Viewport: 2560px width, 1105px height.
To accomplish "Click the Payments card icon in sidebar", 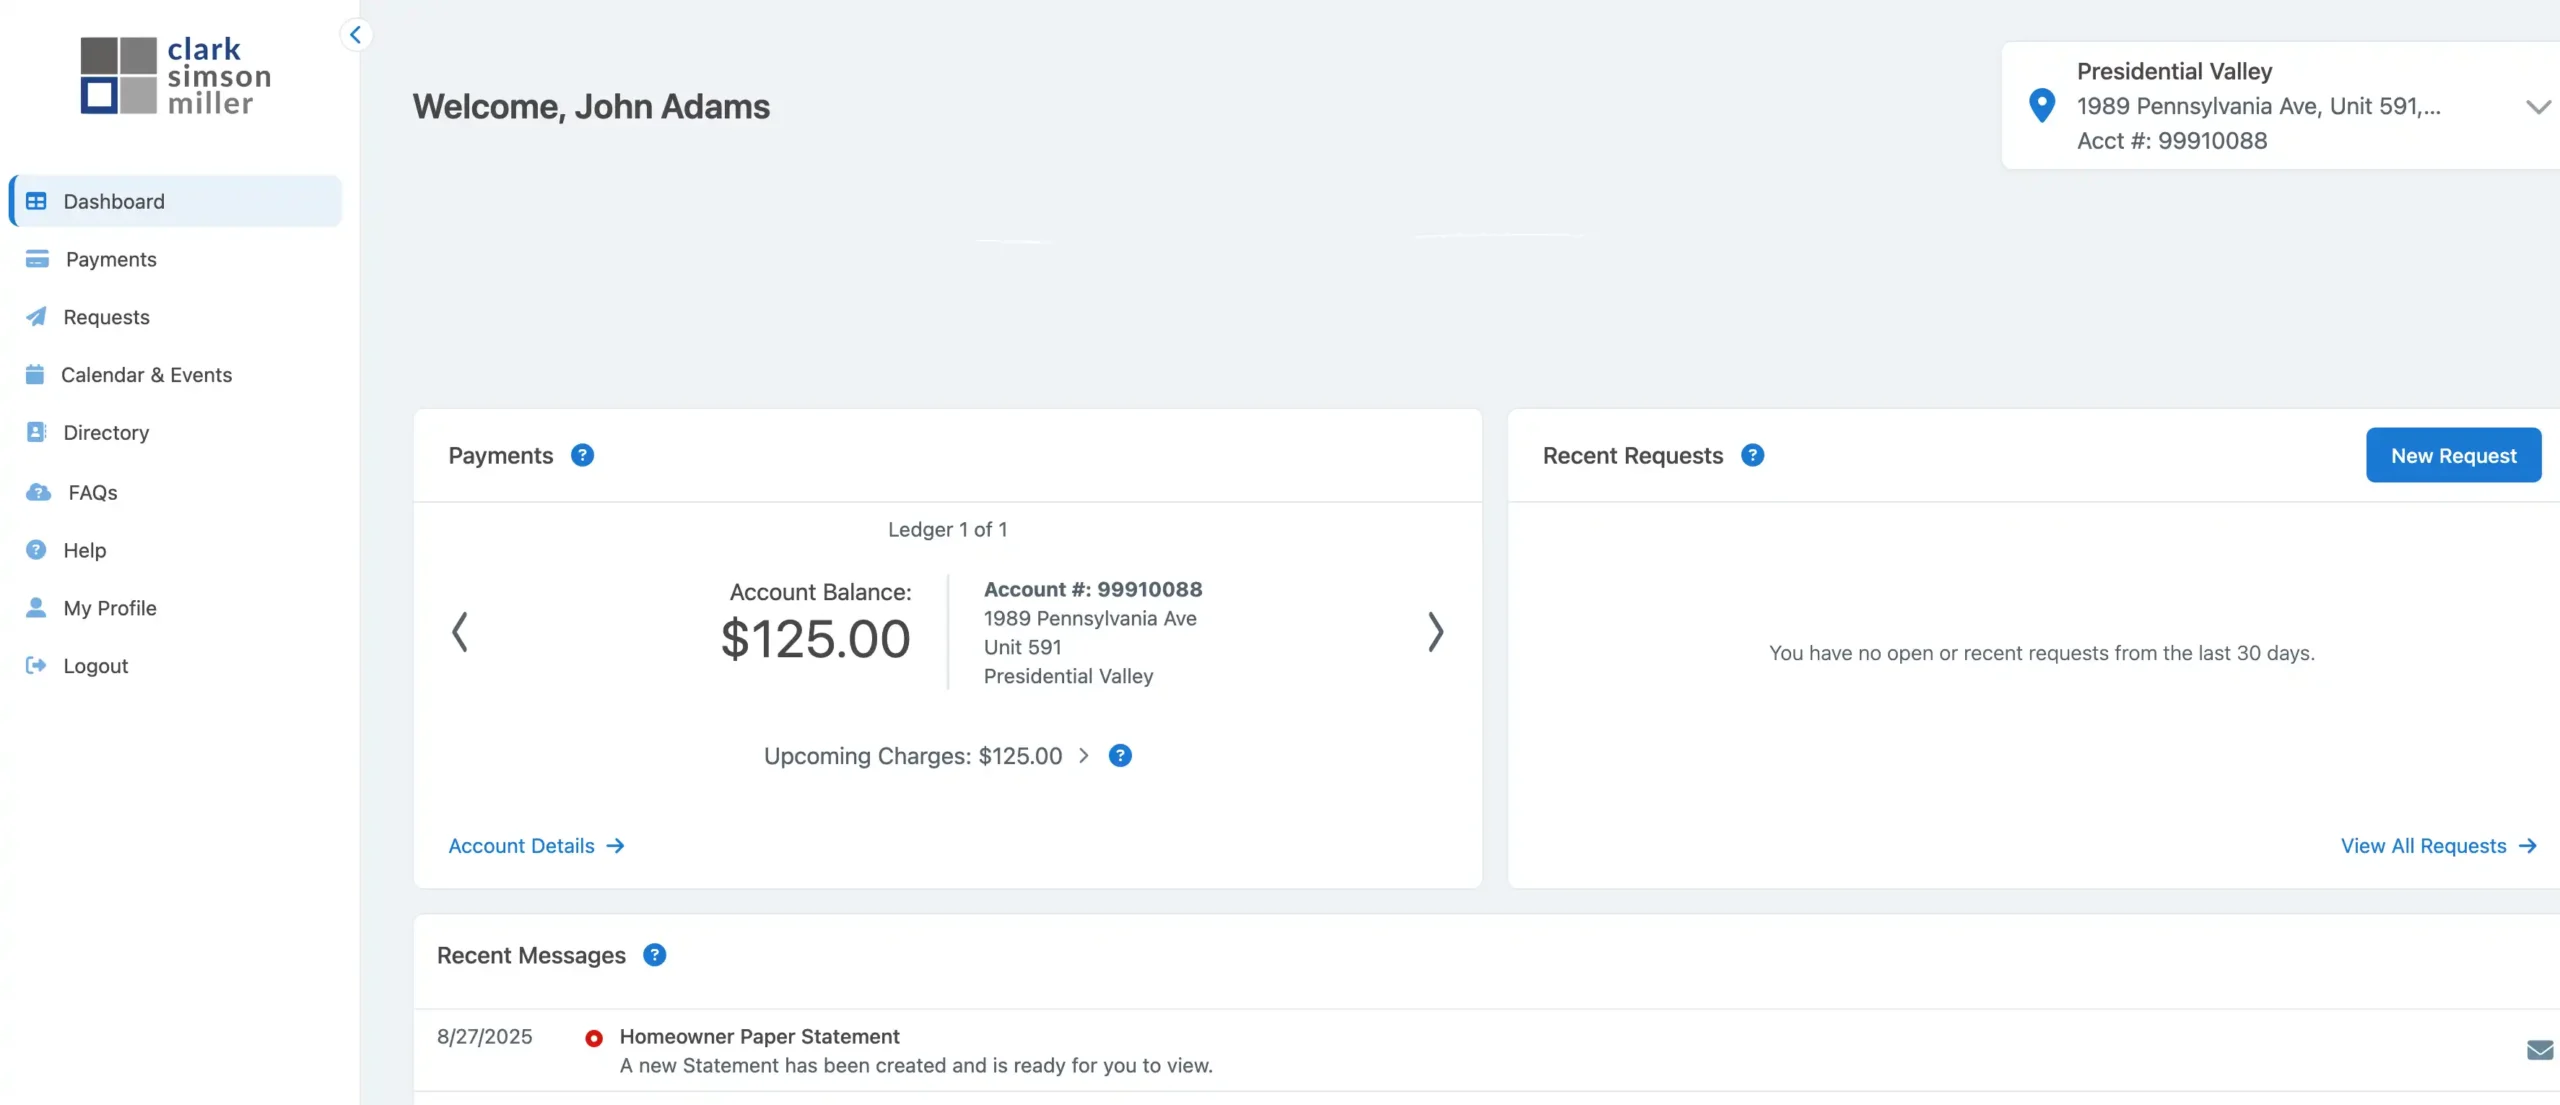I will tap(37, 259).
